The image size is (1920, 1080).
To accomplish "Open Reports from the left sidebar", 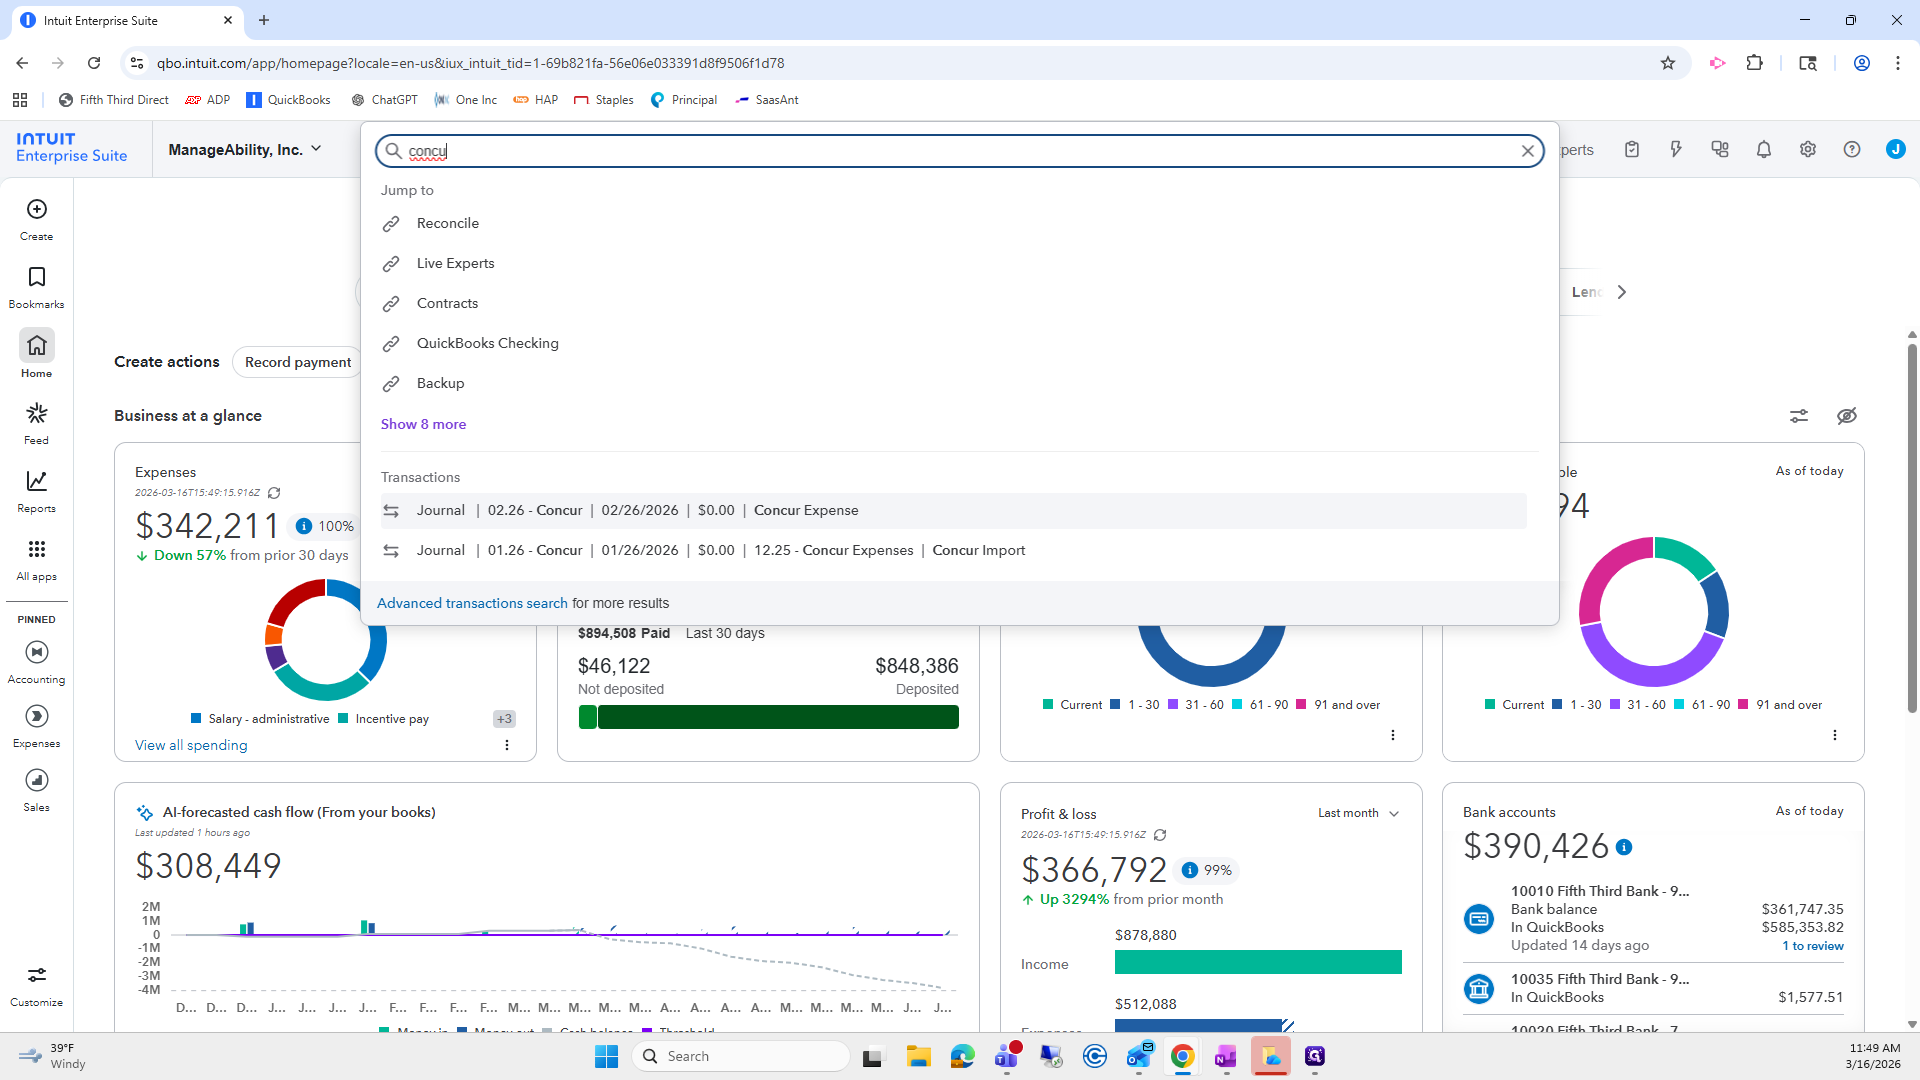I will click(37, 482).
